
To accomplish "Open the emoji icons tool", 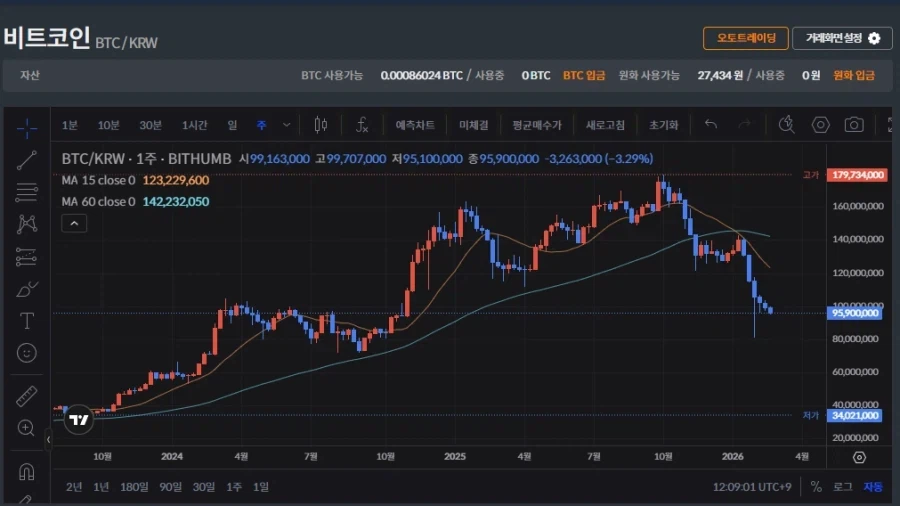I will pyautogui.click(x=26, y=353).
